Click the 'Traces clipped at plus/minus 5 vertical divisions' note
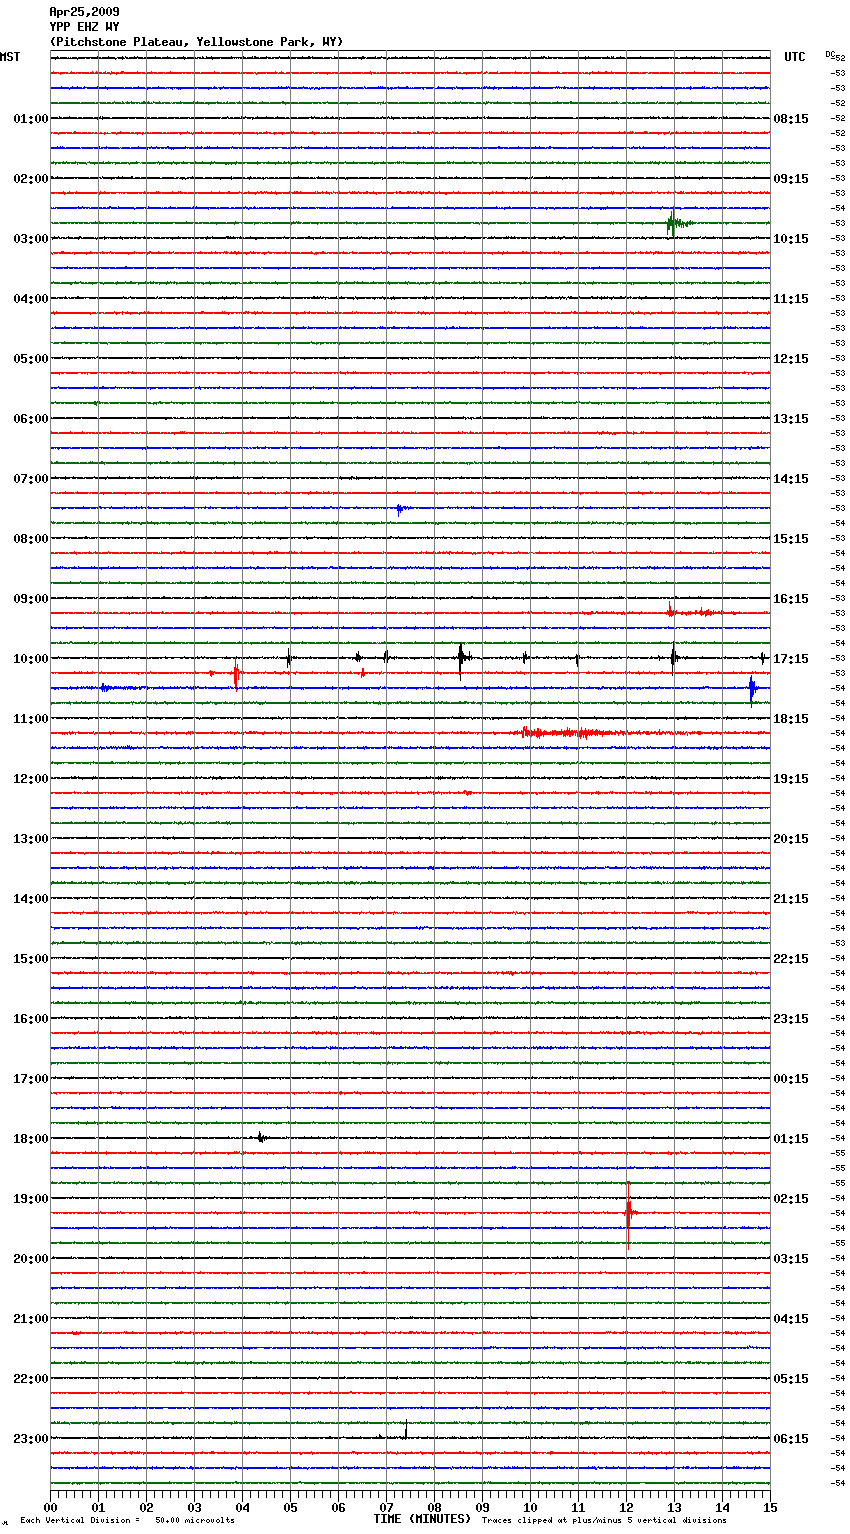Screen dimensions: 850x1534 604,1521
